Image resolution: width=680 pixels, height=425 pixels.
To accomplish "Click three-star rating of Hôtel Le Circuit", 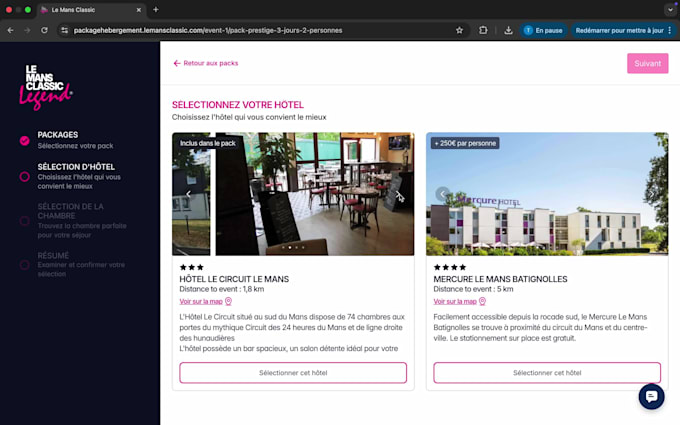I will [192, 267].
